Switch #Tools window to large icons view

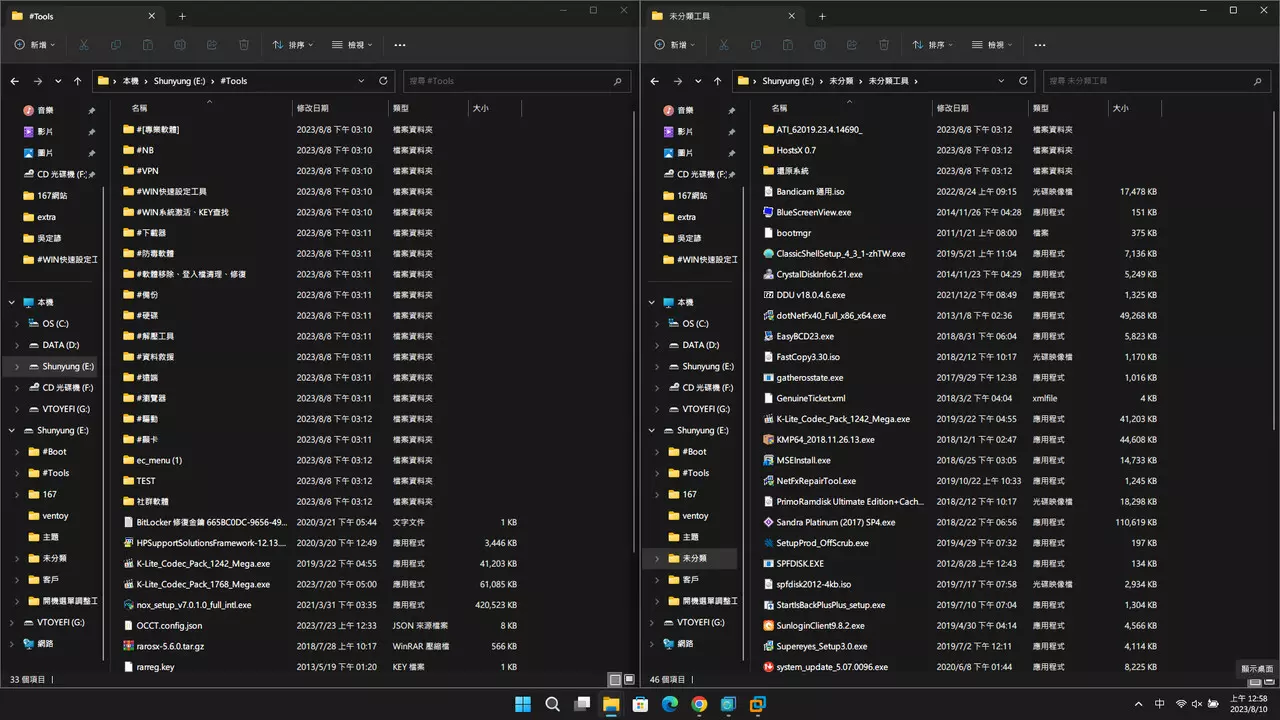628,680
